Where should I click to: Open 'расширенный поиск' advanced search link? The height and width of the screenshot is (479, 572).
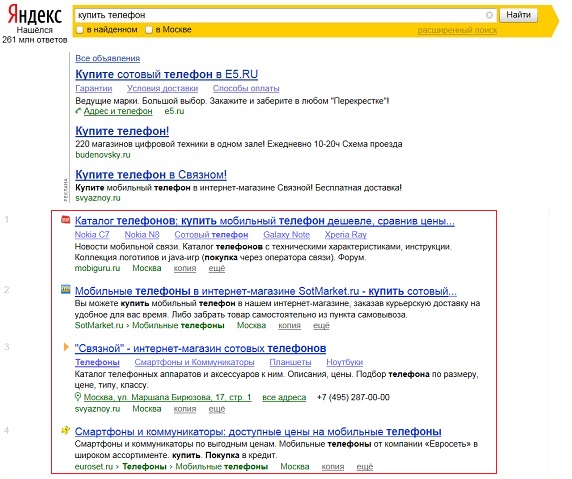click(457, 30)
